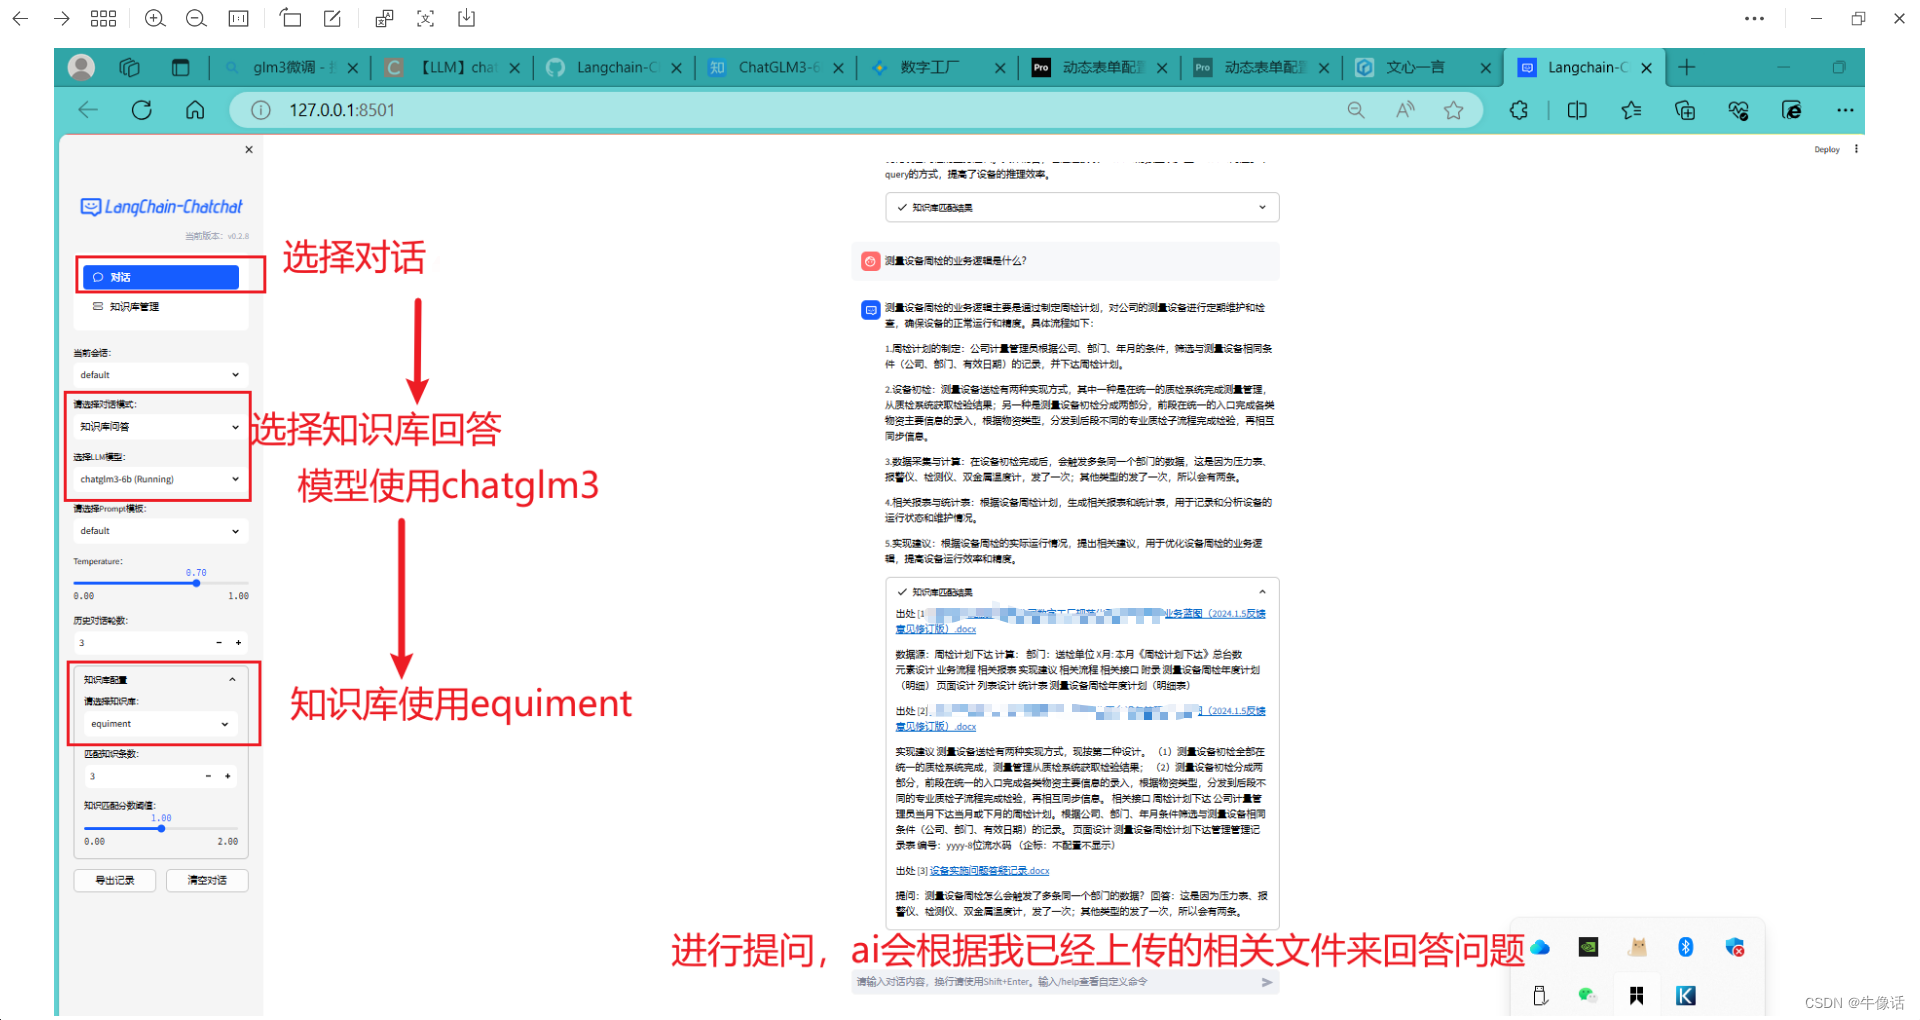Click the 清空对话 button
Screen dimensions: 1920x1020
click(x=207, y=880)
